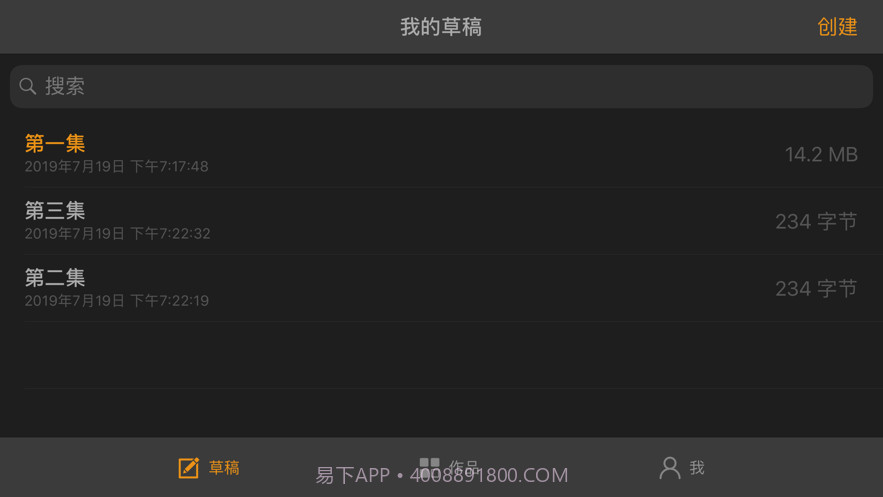Click the 14.2 MB file size label
The height and width of the screenshot is (497, 883).
click(x=821, y=154)
